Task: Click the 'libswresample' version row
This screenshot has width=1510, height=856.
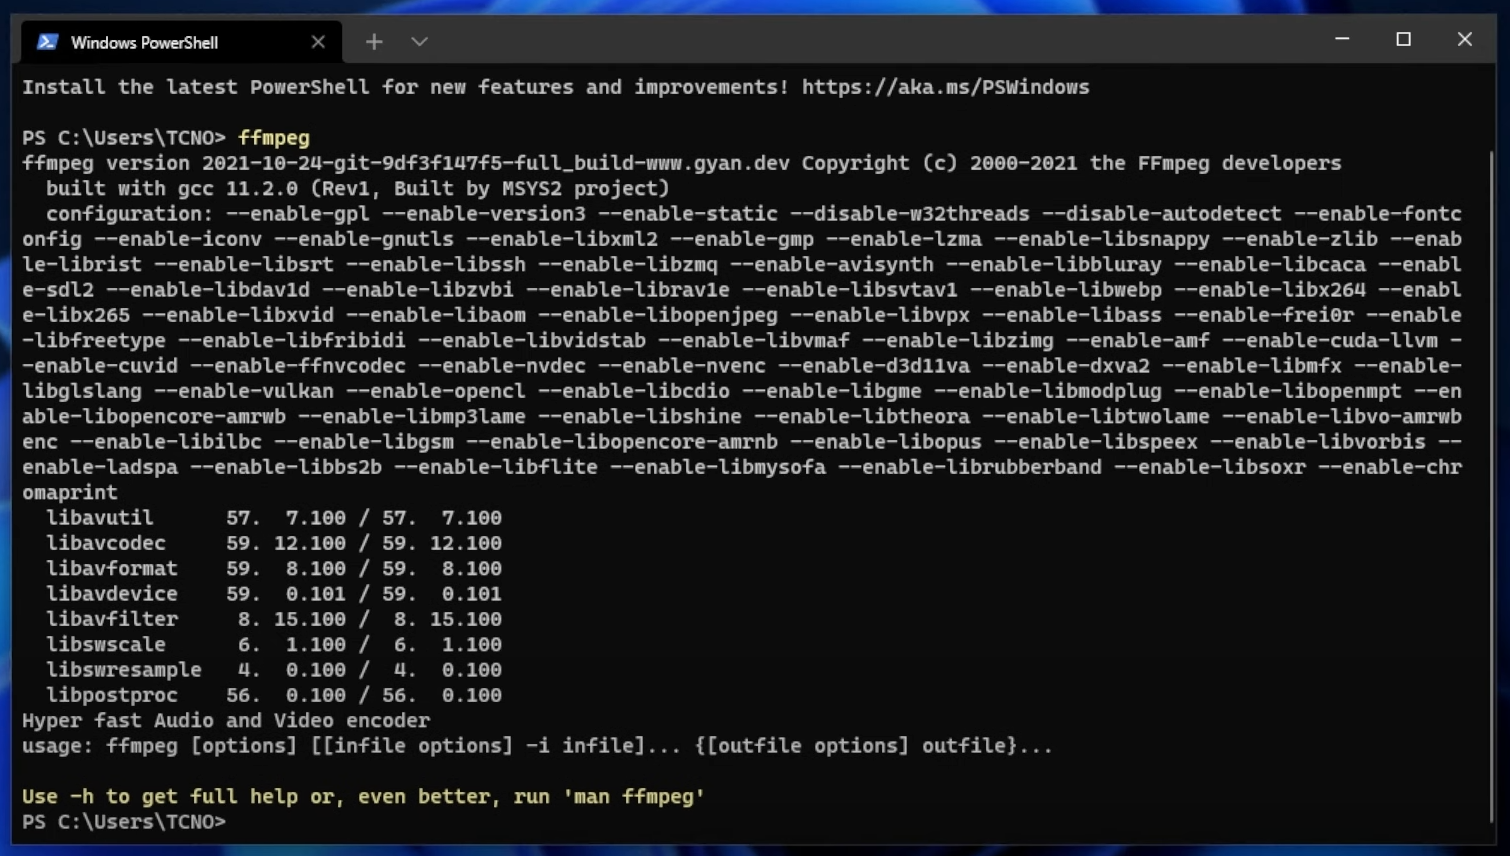Action: (273, 670)
